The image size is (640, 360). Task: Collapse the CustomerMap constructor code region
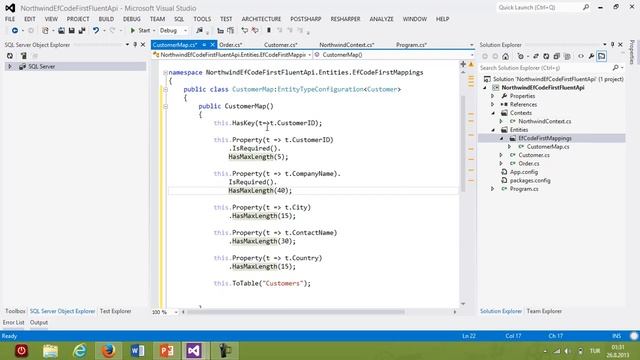(x=165, y=106)
